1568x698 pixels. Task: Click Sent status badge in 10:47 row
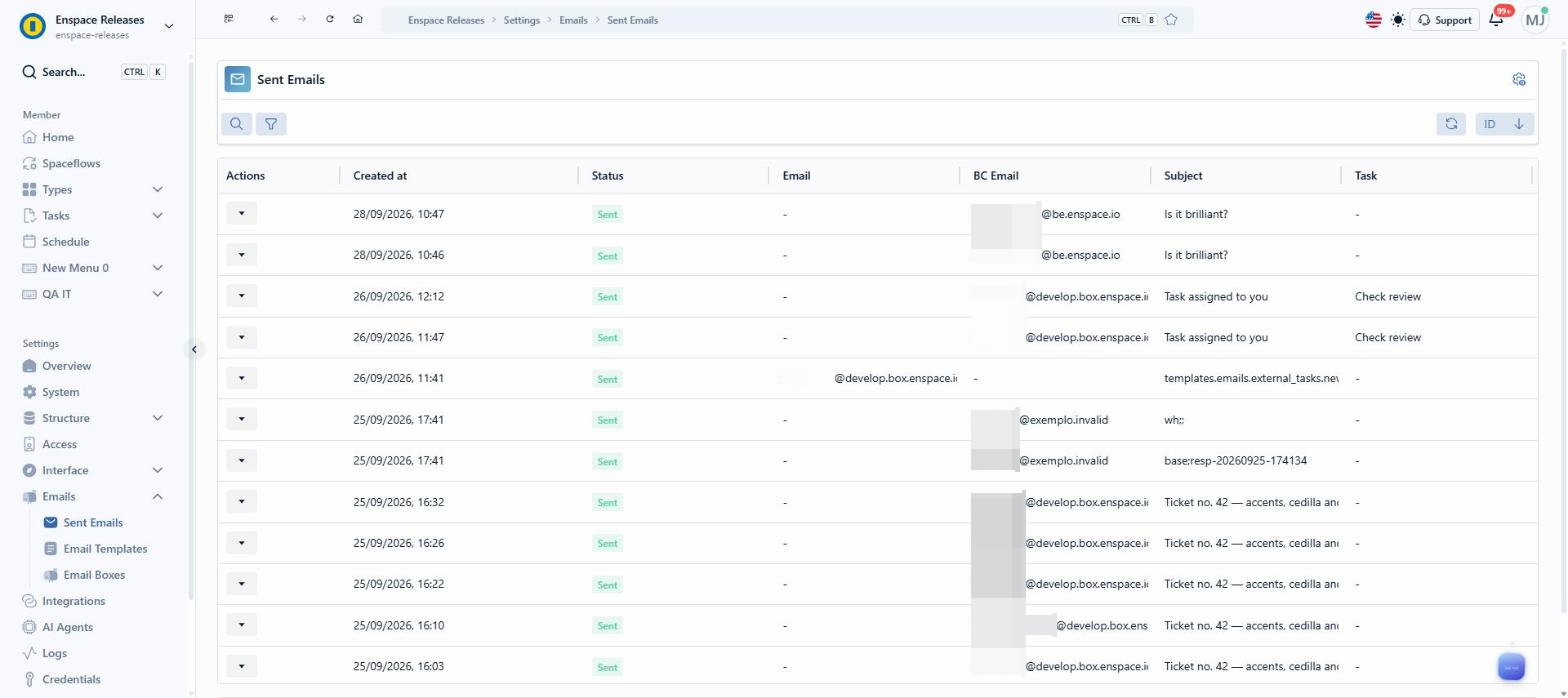607,215
